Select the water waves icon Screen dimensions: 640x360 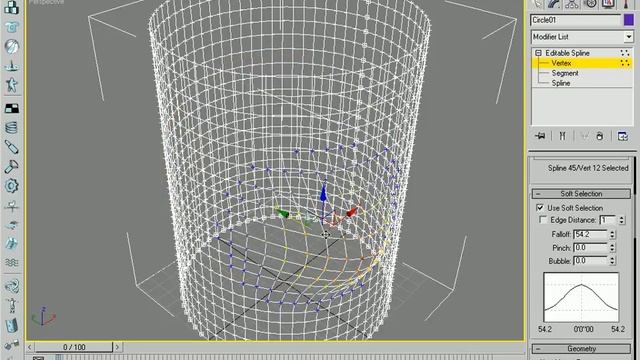pyautogui.click(x=11, y=262)
